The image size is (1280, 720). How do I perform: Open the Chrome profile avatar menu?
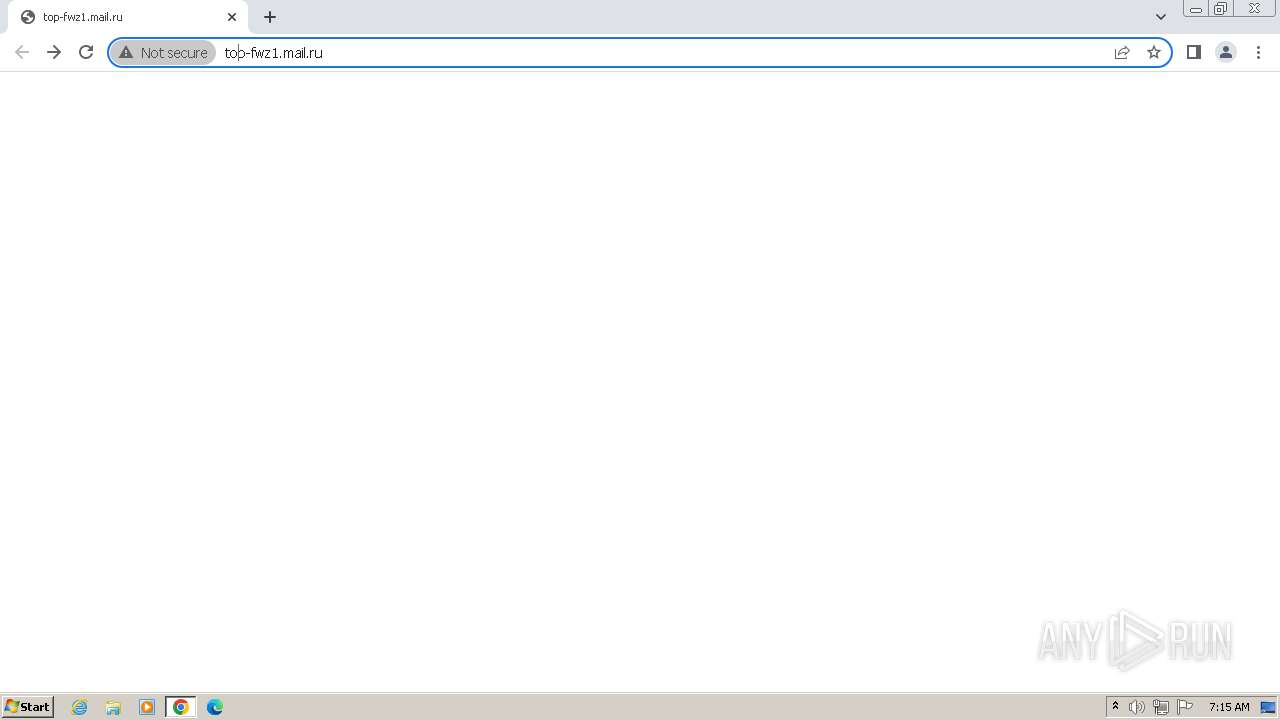[1226, 52]
